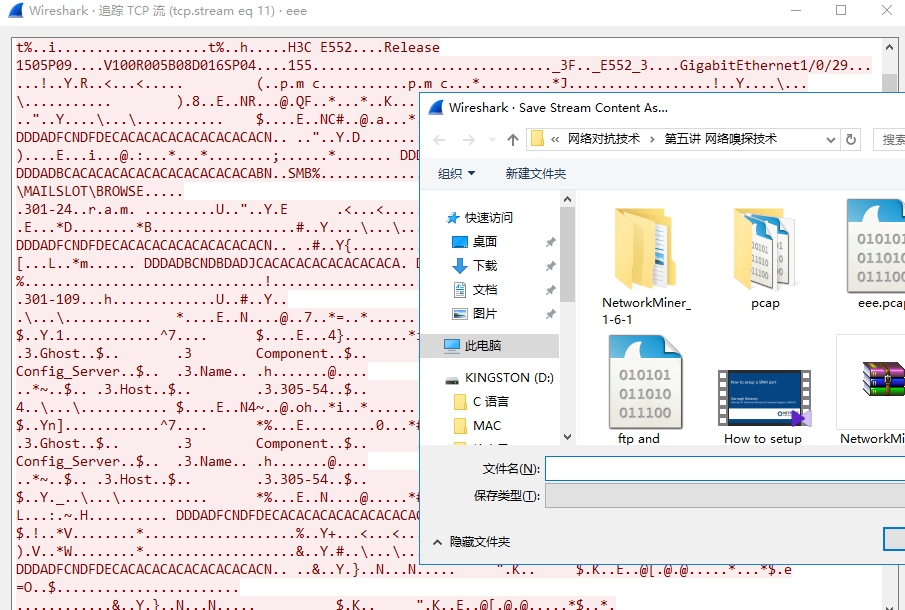905x610 pixels.
Task: Click the H3C E552 text in stream
Action: point(320,47)
